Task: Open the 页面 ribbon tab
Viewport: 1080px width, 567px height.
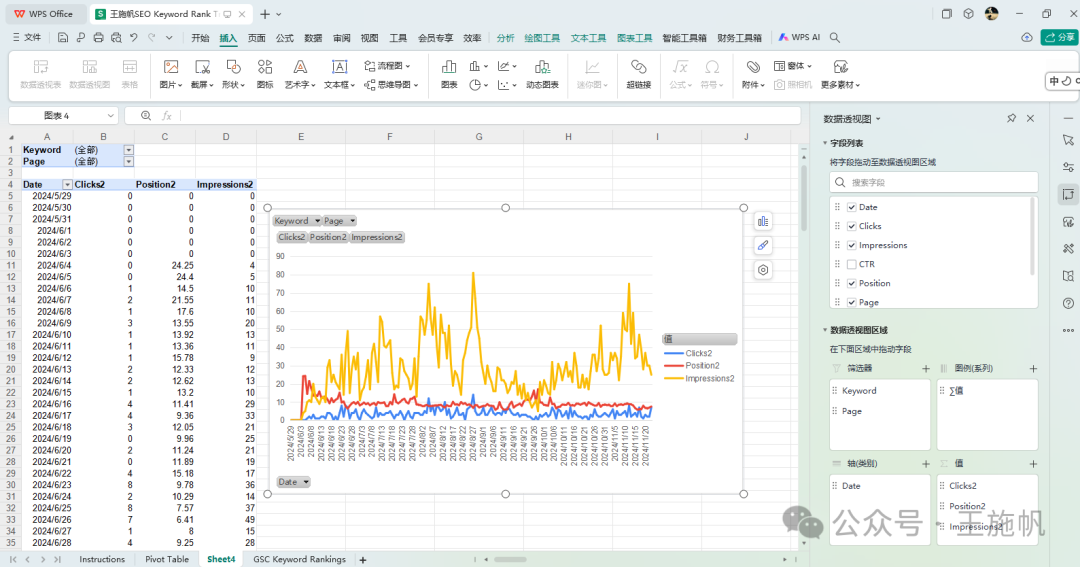Action: pyautogui.click(x=257, y=38)
